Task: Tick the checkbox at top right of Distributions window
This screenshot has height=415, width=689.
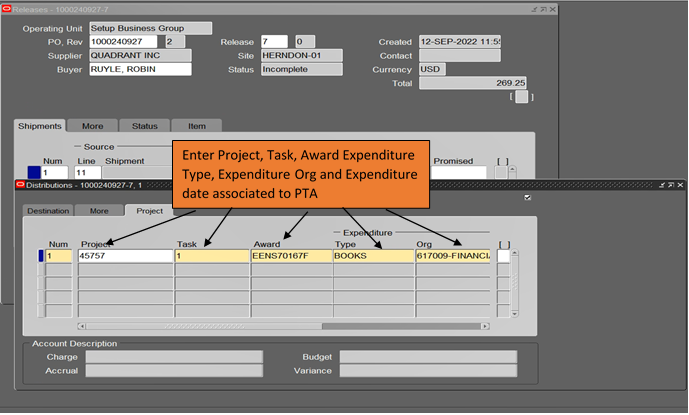Action: (526, 198)
